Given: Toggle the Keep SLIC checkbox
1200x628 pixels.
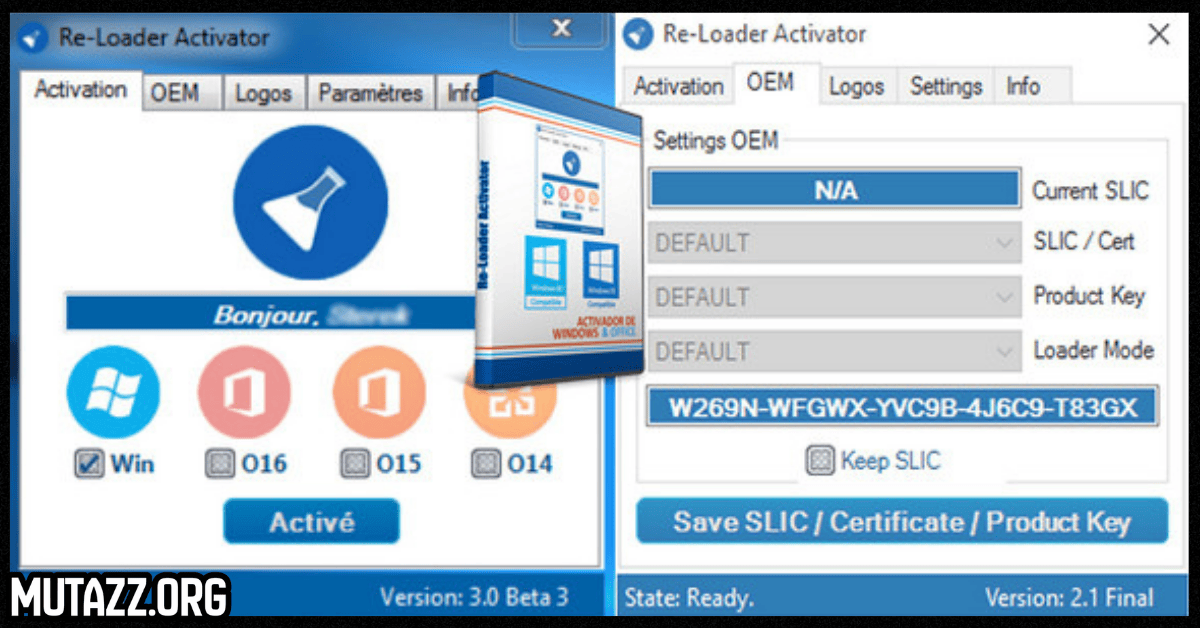Looking at the screenshot, I should coord(820,460).
